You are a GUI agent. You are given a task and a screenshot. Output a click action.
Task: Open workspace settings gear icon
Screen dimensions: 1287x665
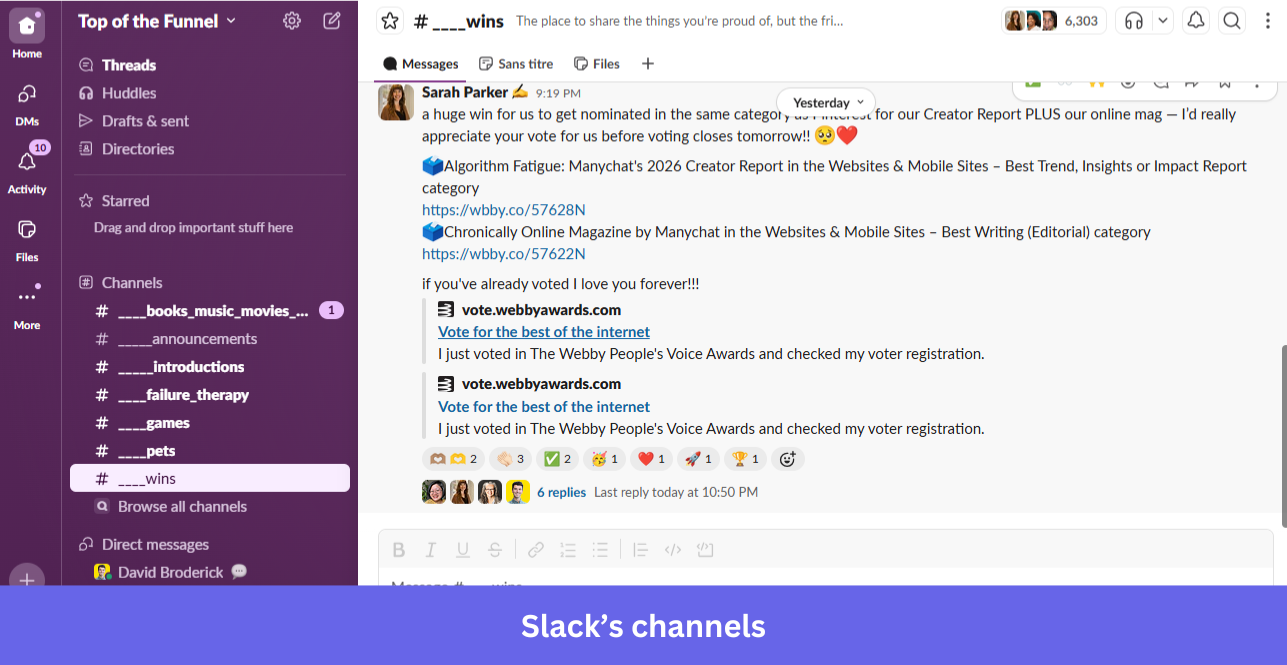292,20
